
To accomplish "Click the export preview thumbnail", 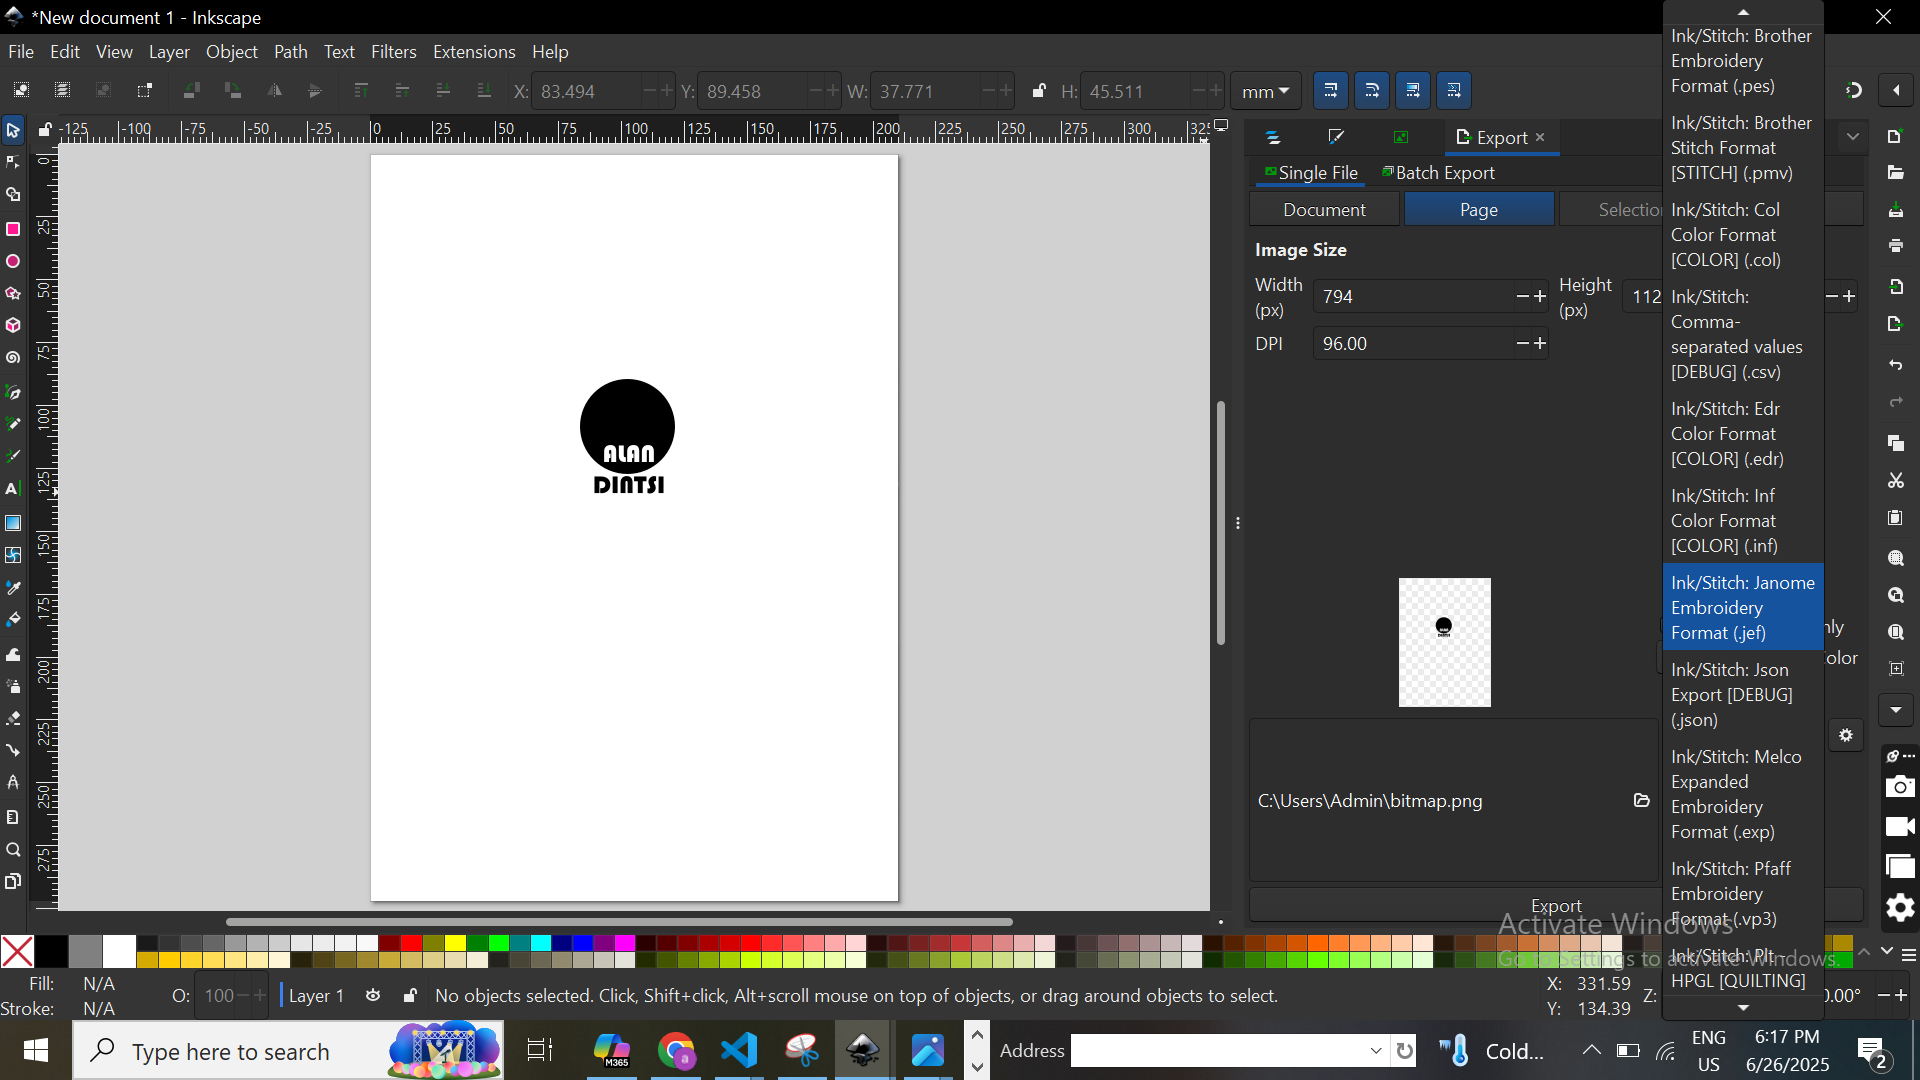I will point(1444,642).
